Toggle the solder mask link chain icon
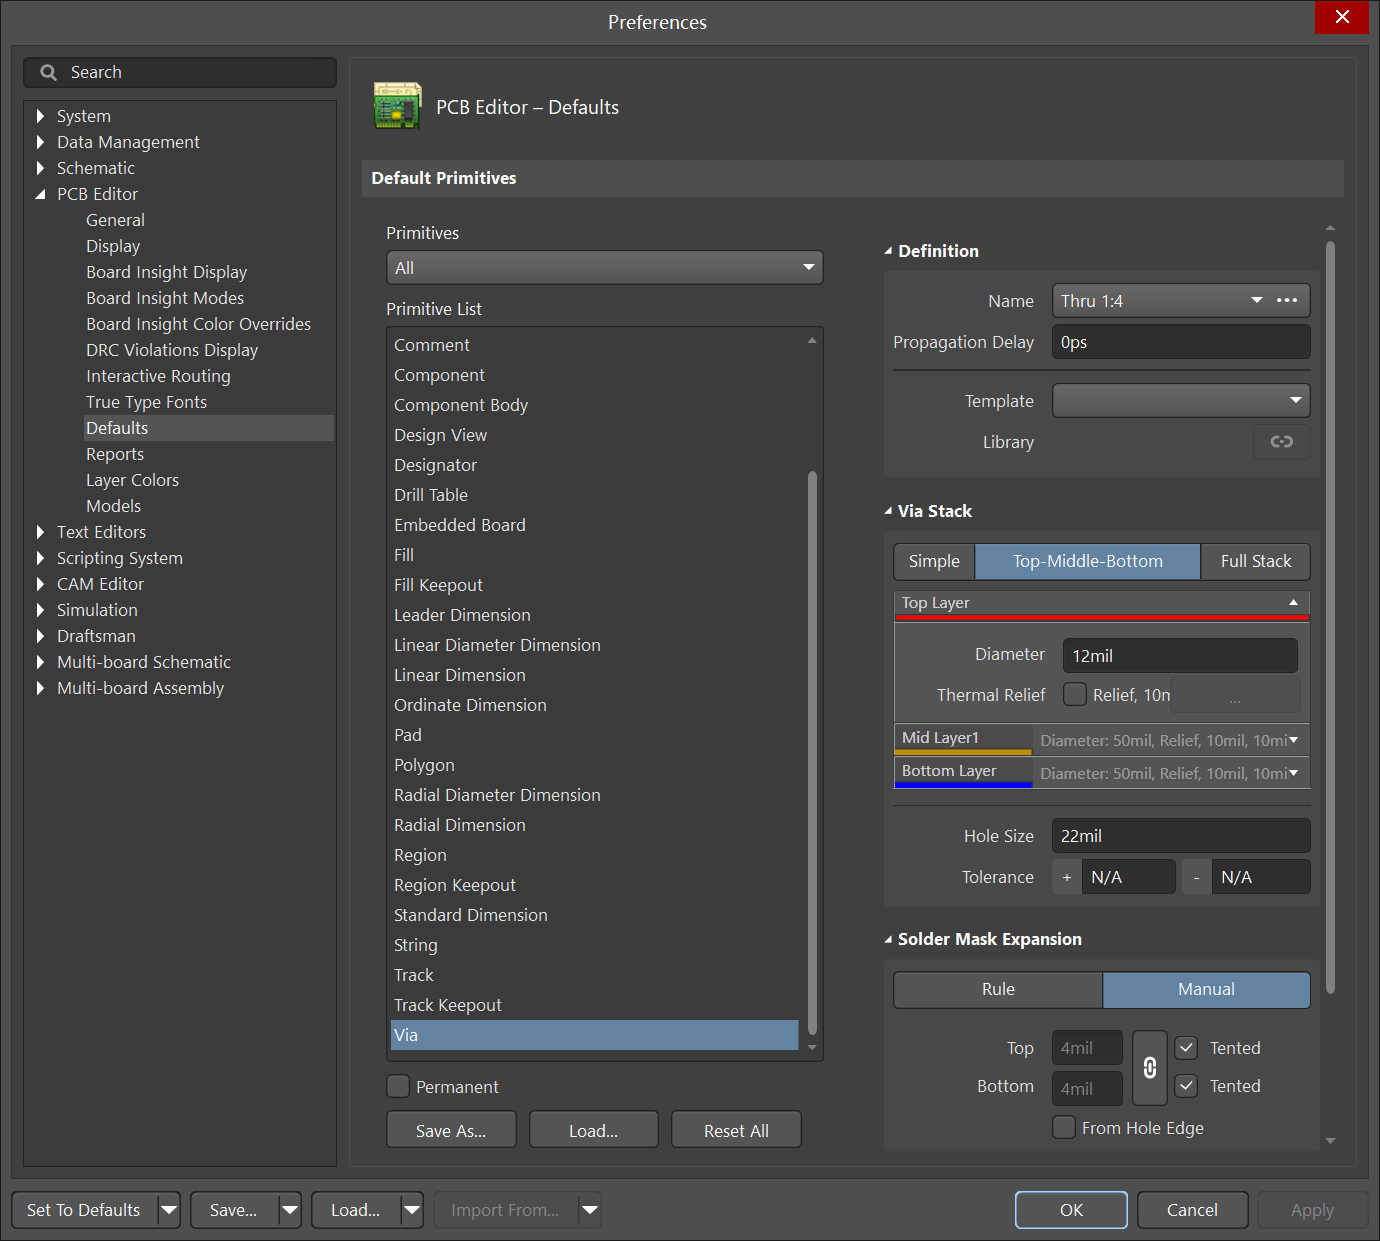Screen dimensions: 1380x1241 click(1150, 1068)
